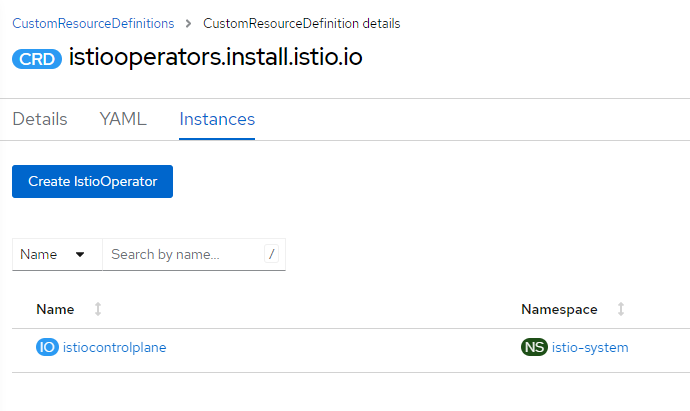Click the Create IstioOperator button
The width and height of the screenshot is (690, 411).
(92, 181)
